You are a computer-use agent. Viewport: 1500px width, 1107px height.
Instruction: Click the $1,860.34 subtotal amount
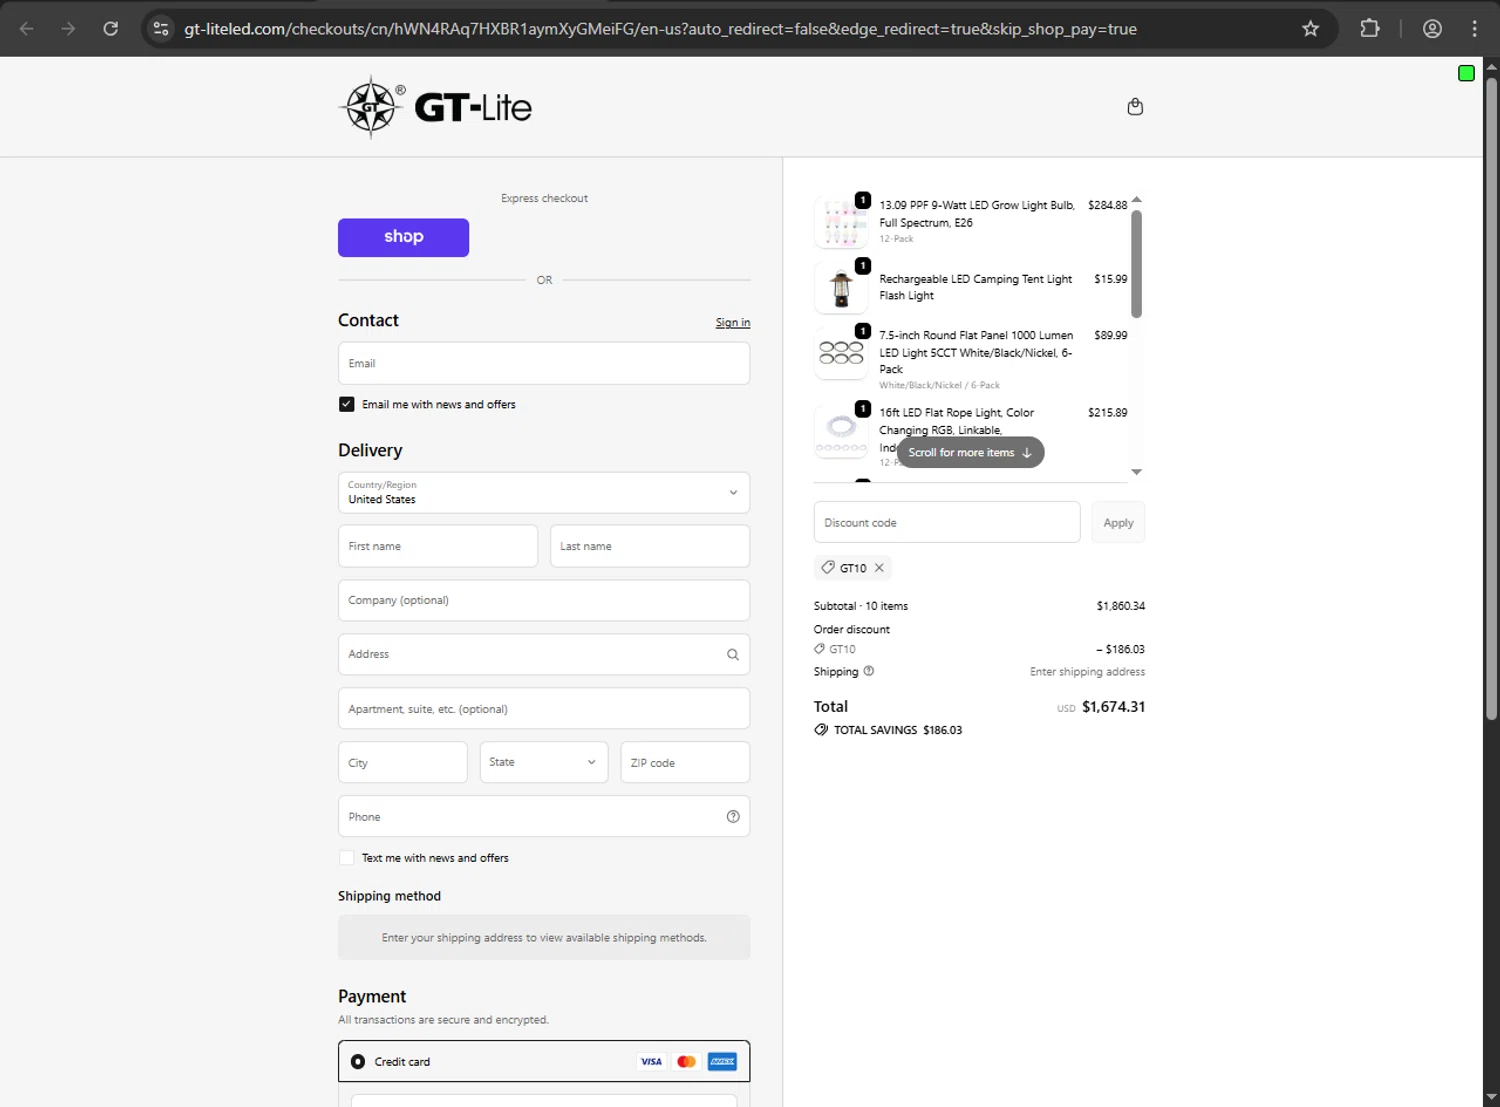pos(1121,606)
